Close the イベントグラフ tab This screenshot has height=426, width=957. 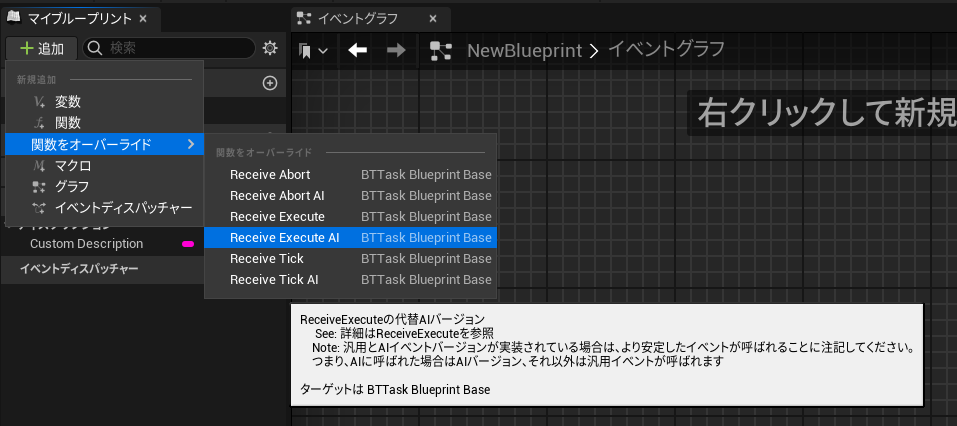(x=433, y=19)
